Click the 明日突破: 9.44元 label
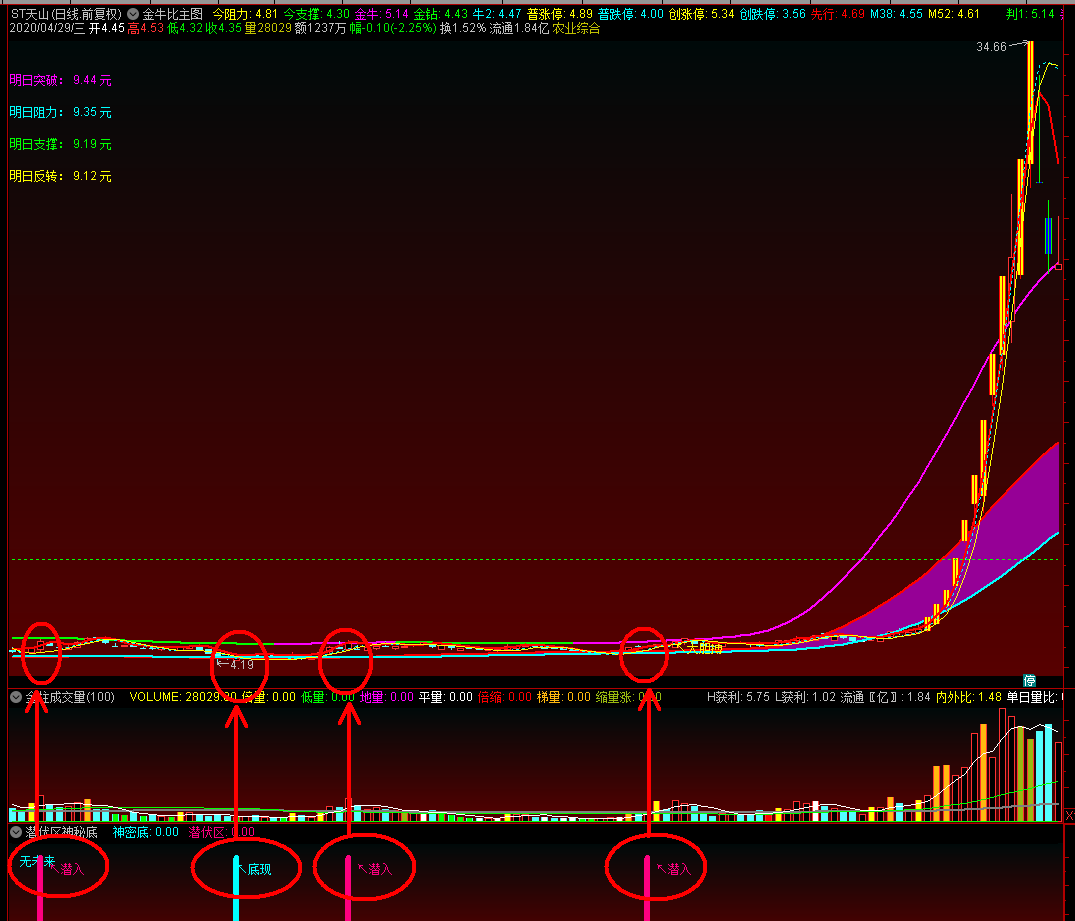The width and height of the screenshot is (1075, 921). click(x=60, y=80)
